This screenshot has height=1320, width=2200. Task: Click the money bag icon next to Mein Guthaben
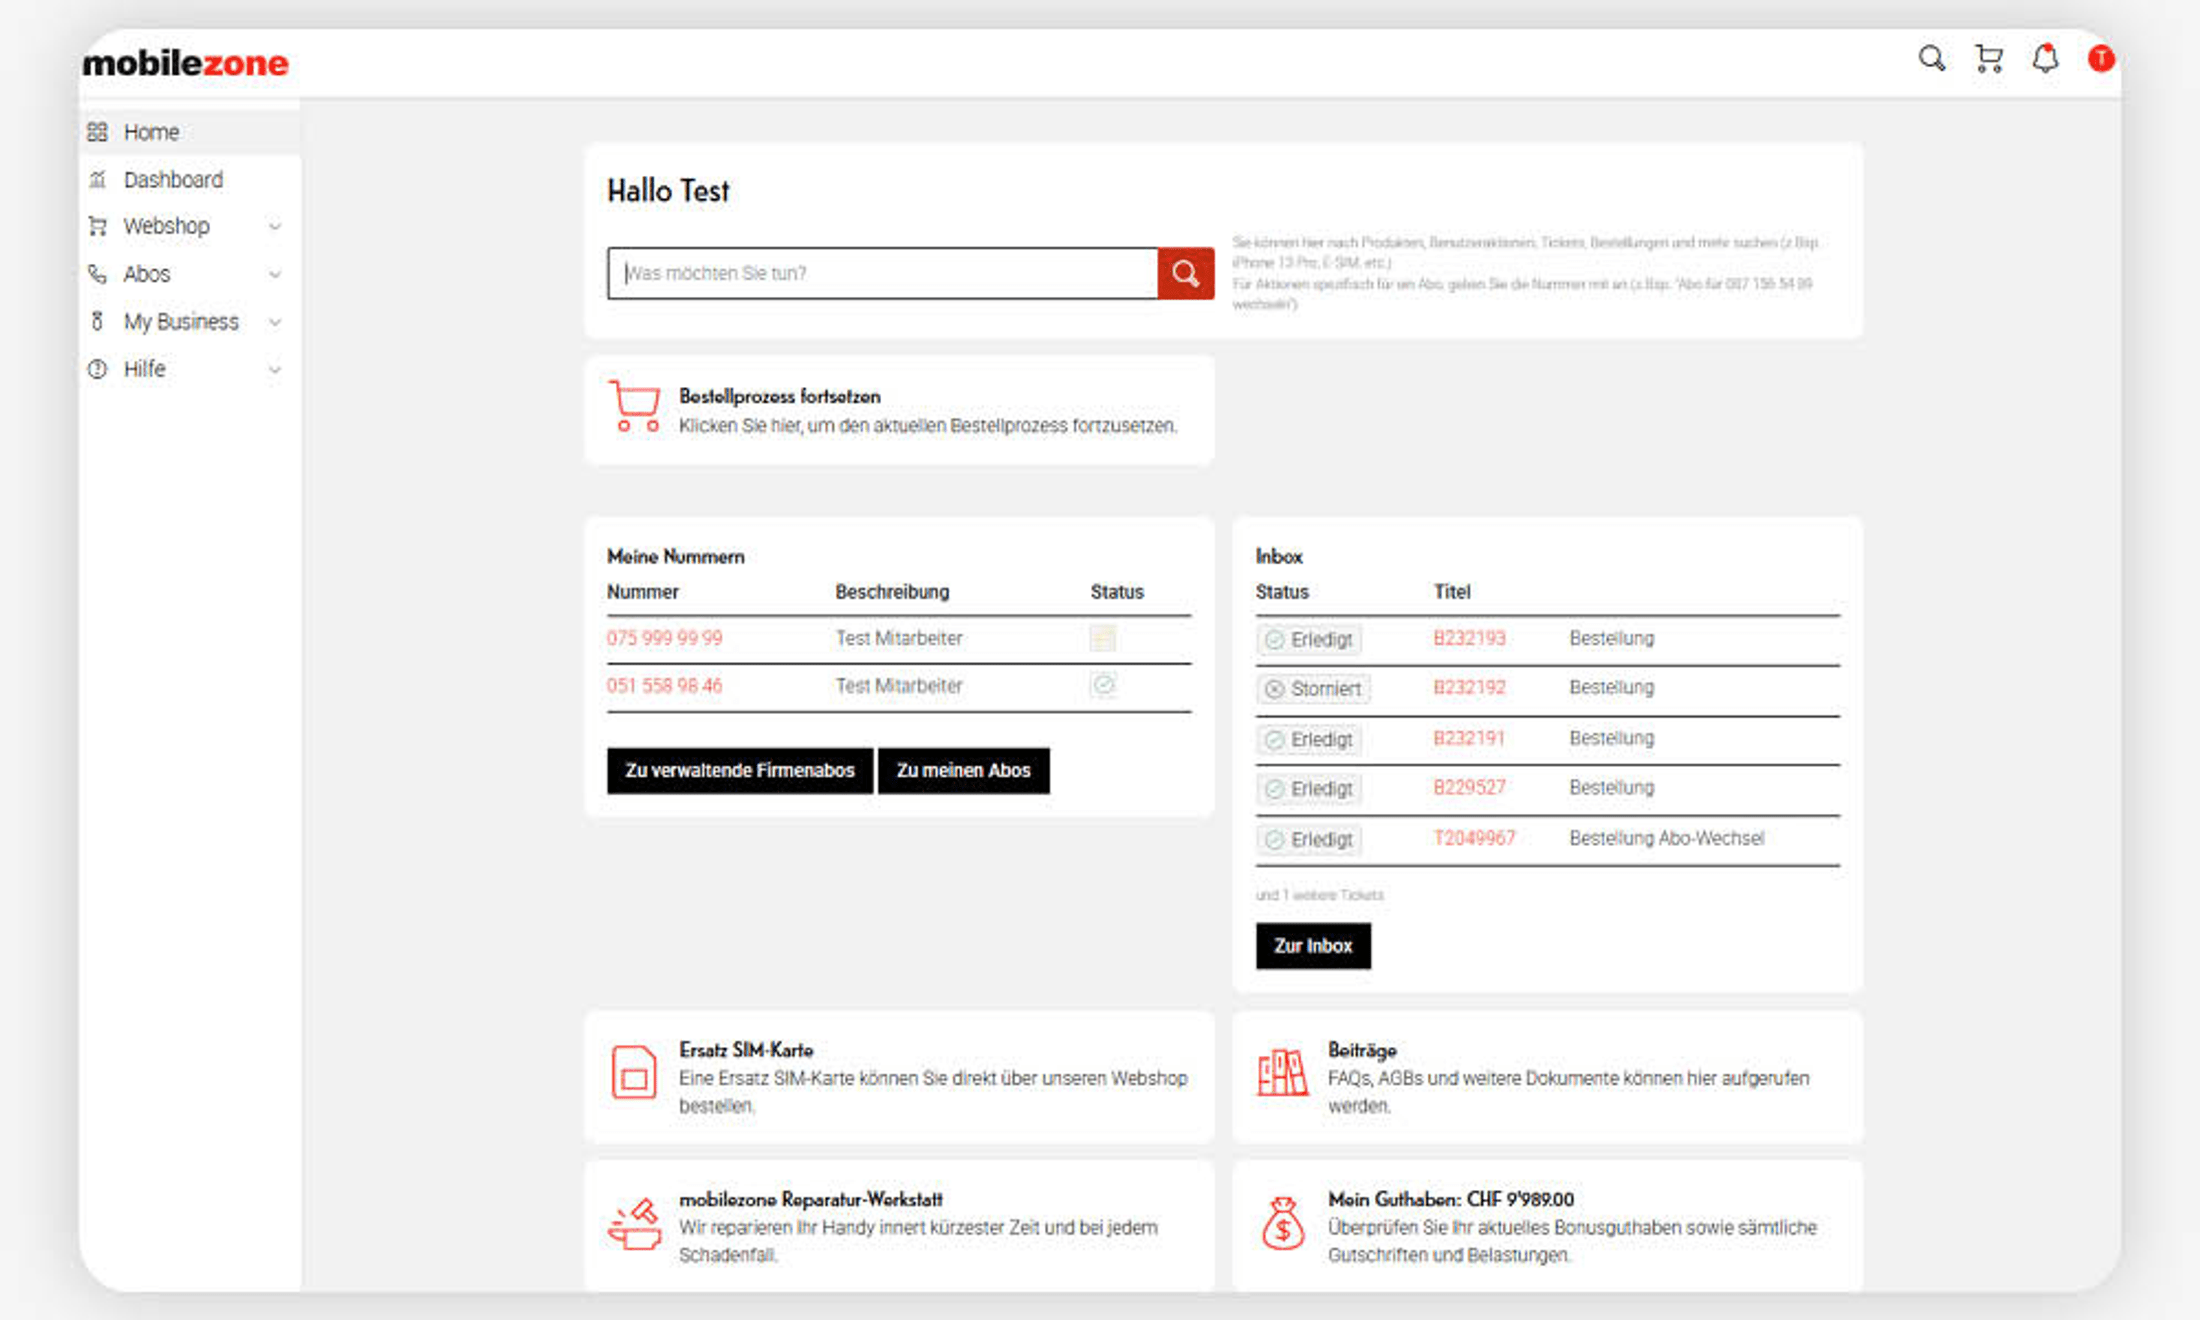click(x=1283, y=1227)
